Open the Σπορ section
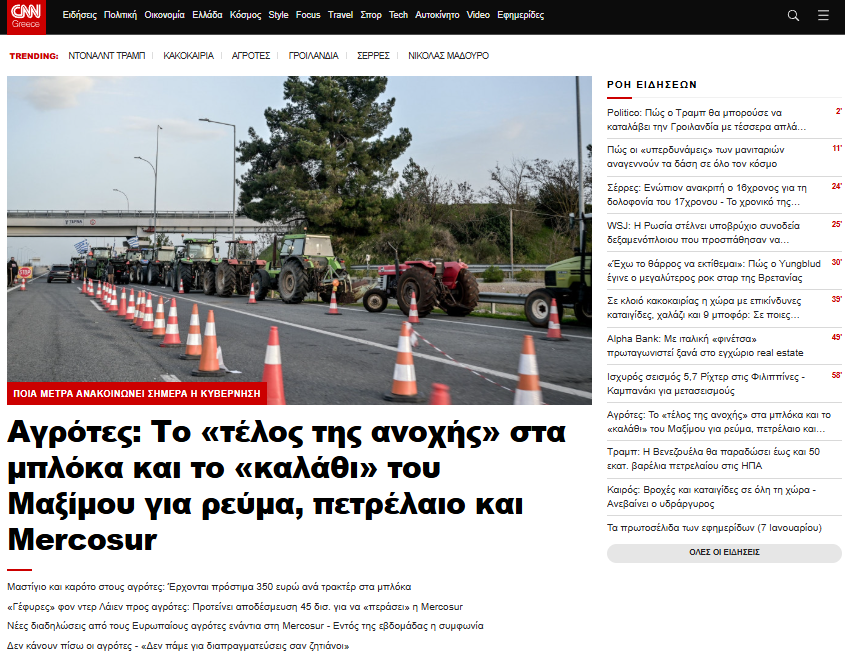The height and width of the screenshot is (655, 845). pyautogui.click(x=370, y=16)
